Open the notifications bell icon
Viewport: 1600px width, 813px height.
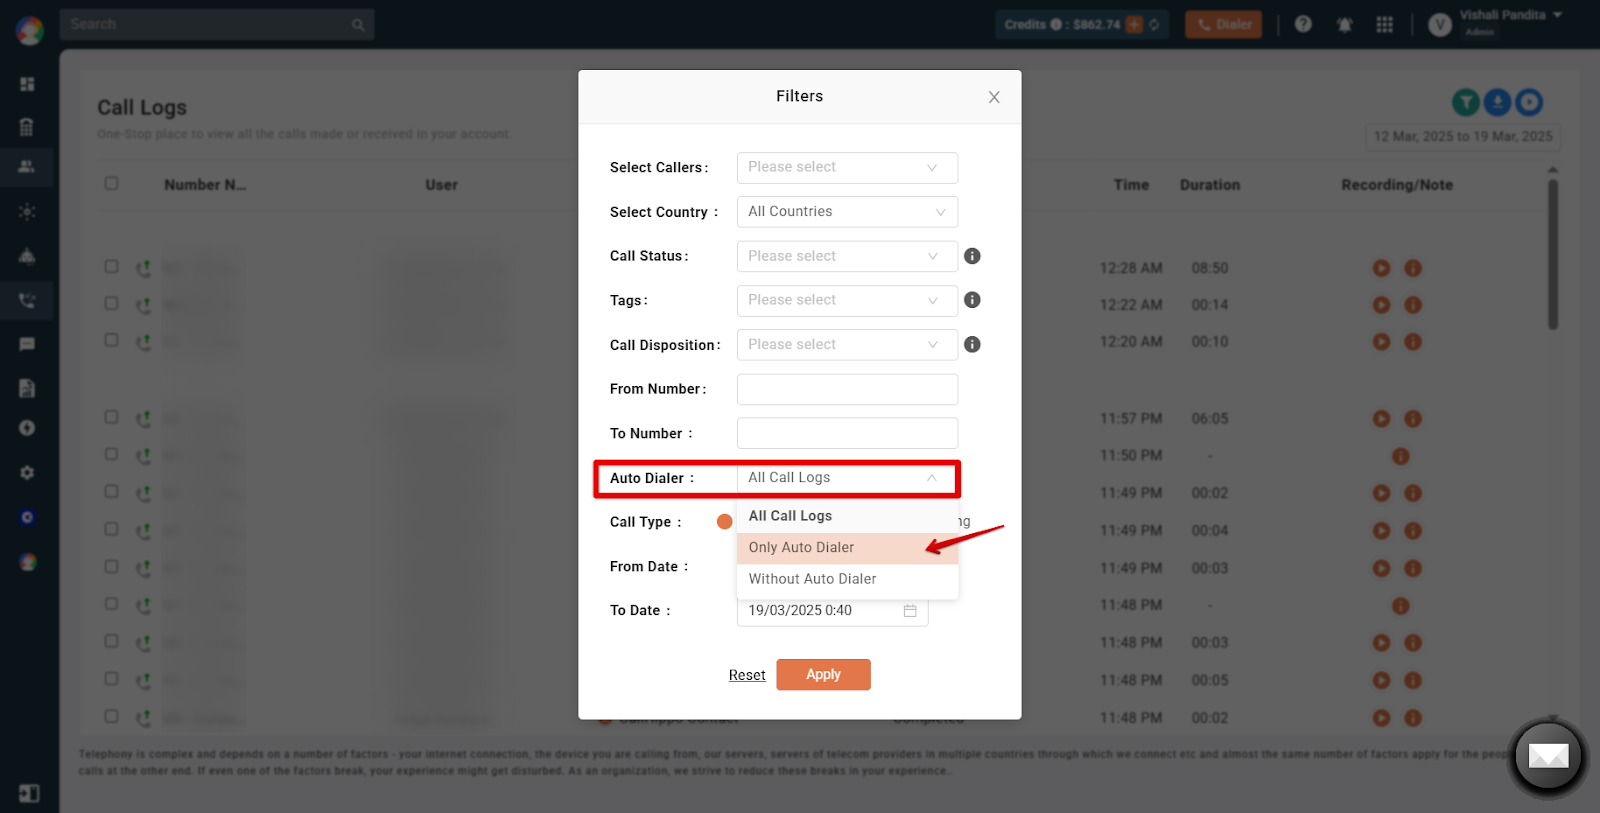(x=1345, y=24)
